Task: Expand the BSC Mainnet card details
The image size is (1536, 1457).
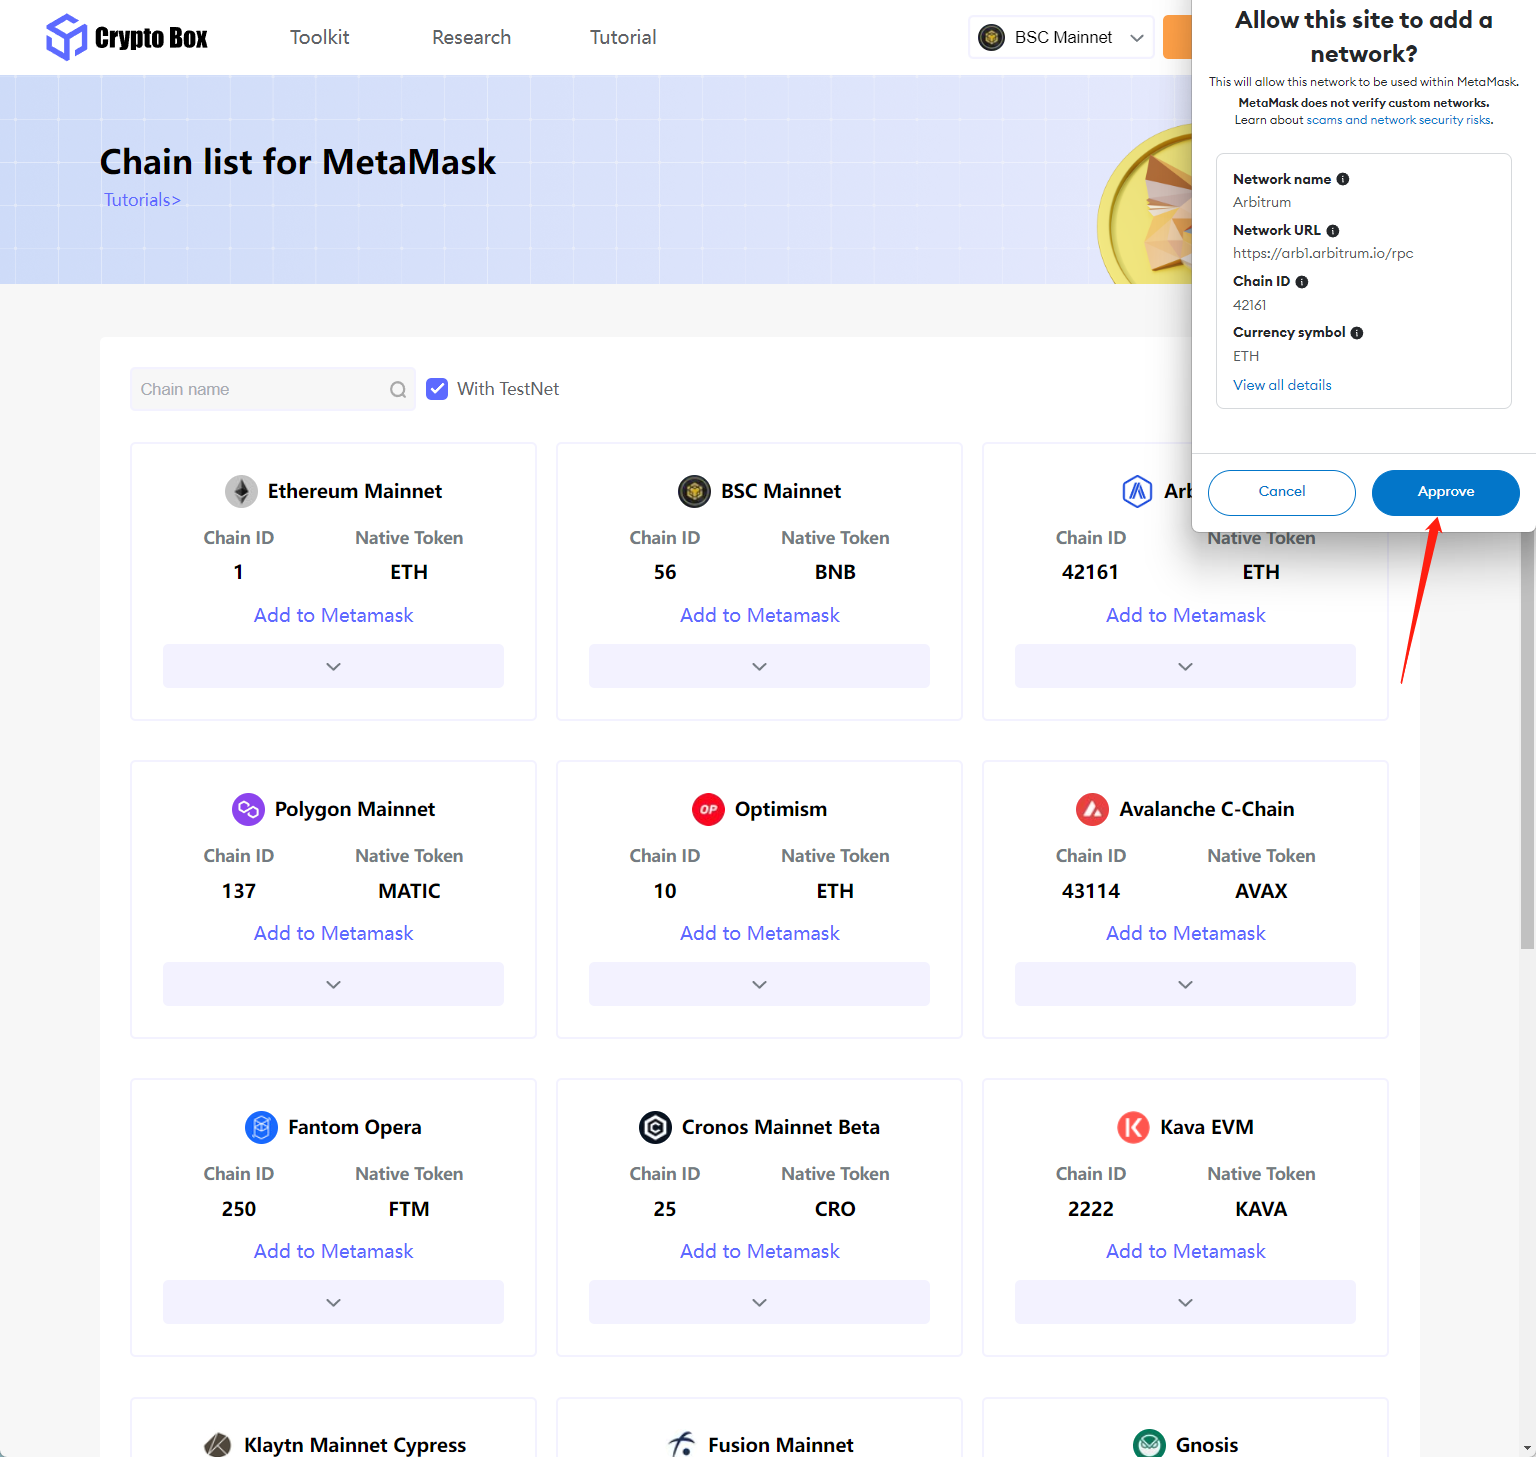Action: [759, 666]
